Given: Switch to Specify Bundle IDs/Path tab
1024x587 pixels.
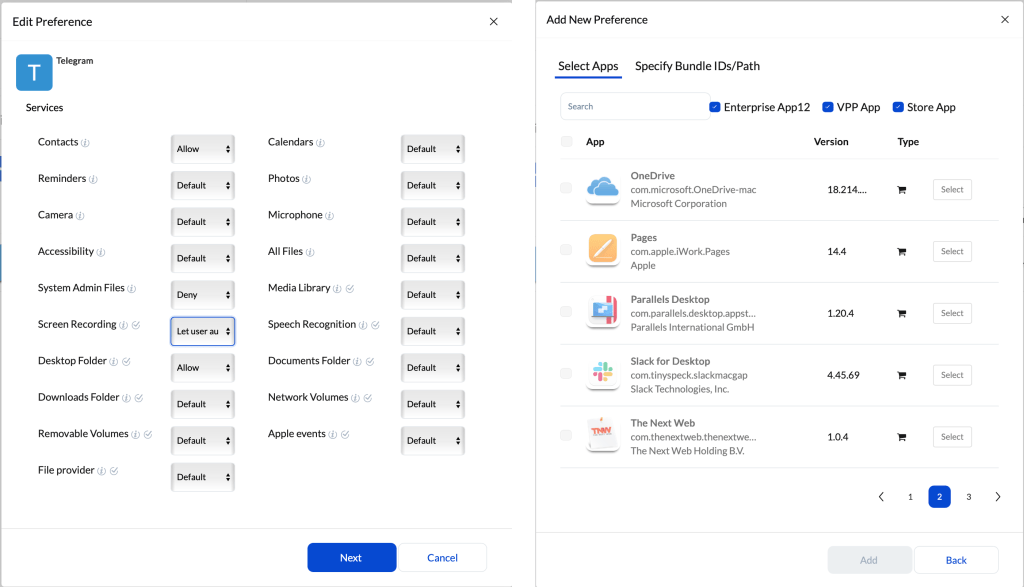Looking at the screenshot, I should coord(697,66).
